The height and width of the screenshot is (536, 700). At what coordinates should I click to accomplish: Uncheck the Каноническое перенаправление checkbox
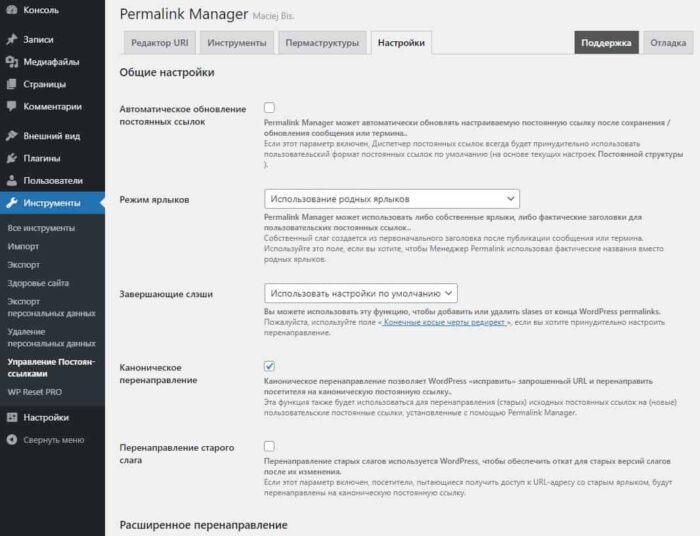click(x=270, y=367)
